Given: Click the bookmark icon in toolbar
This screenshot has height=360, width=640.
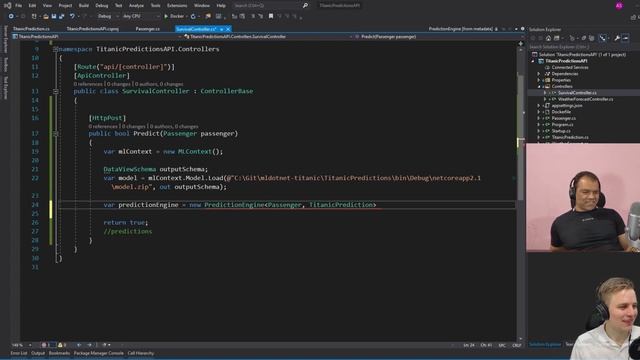Looking at the screenshot, I should coord(271,16).
